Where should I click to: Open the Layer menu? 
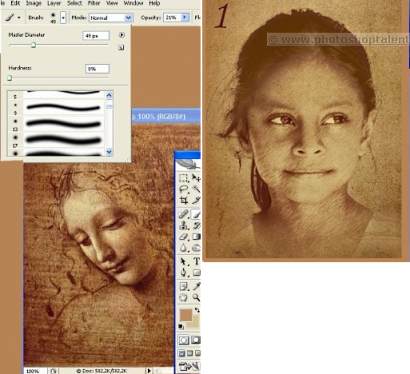[54, 3]
